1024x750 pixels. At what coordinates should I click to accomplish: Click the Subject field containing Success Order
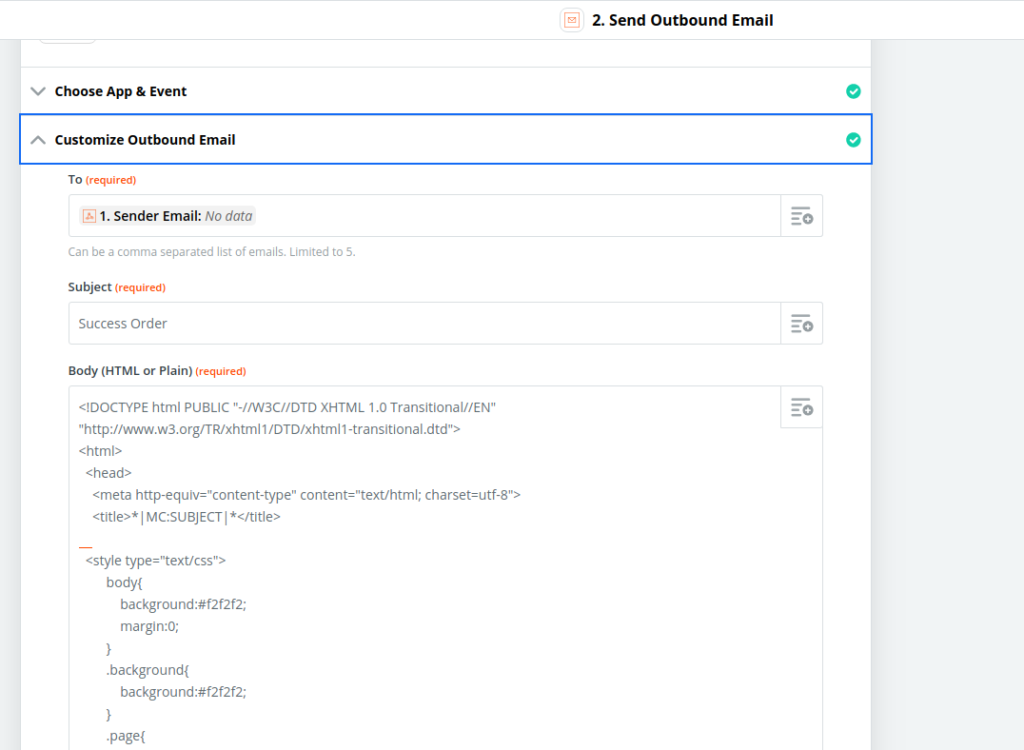click(x=424, y=323)
